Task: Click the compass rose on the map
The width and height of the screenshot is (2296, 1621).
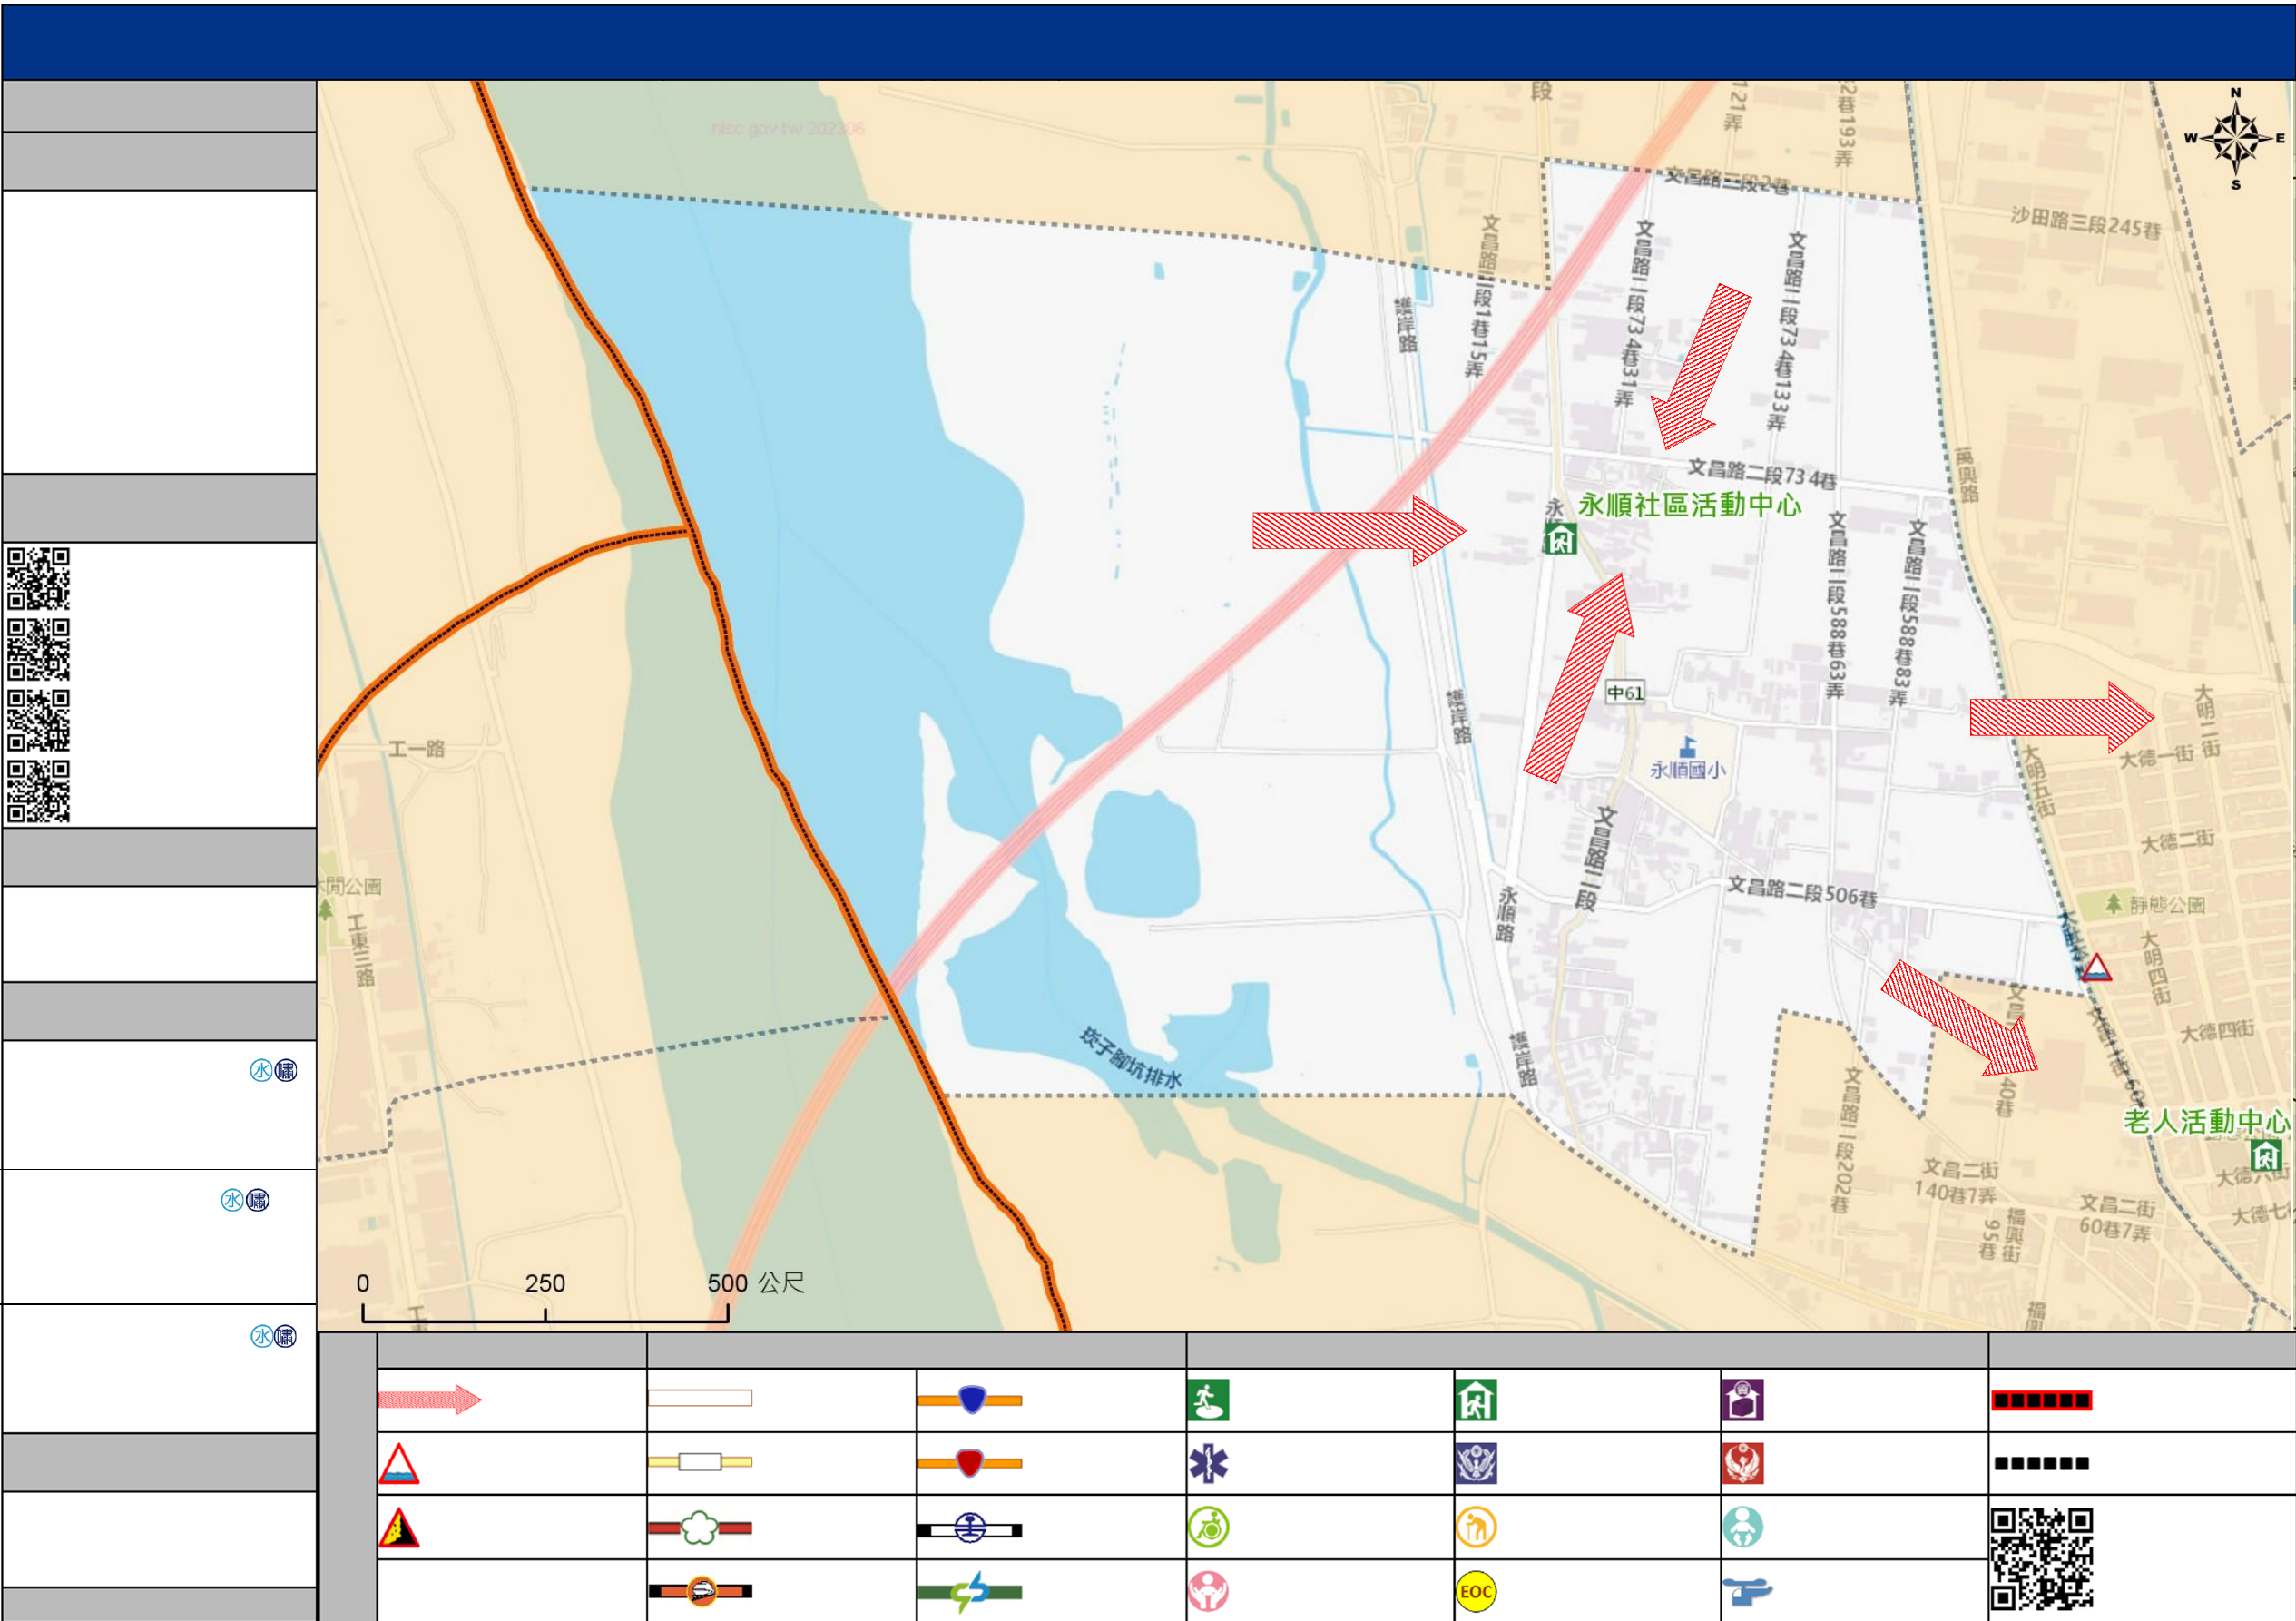Action: pos(2236,139)
